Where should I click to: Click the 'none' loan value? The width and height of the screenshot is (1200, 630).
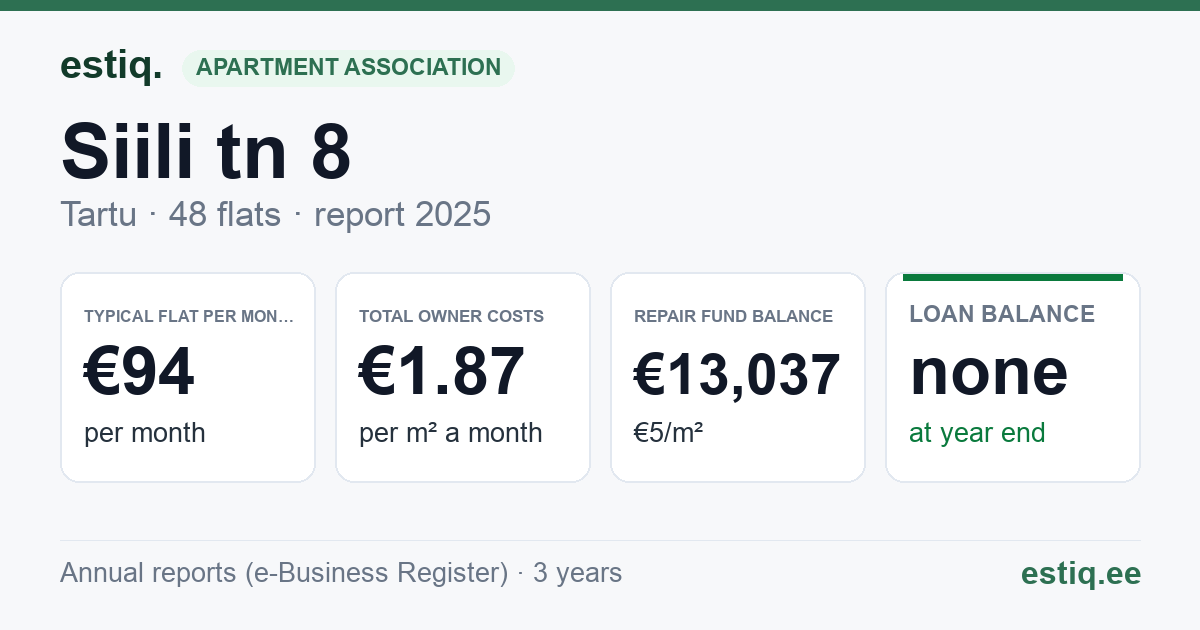tap(989, 372)
